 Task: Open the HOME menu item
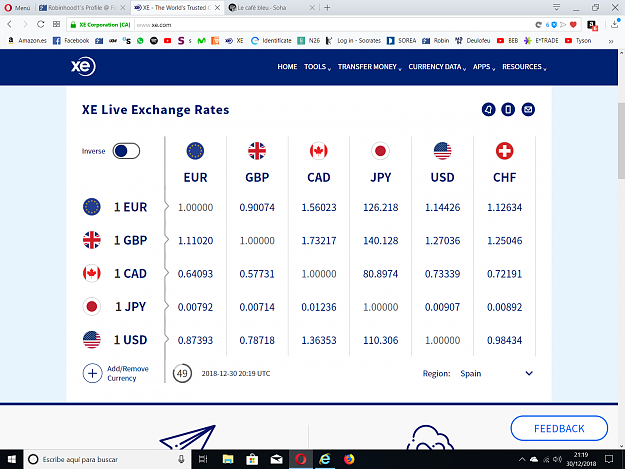point(287,67)
